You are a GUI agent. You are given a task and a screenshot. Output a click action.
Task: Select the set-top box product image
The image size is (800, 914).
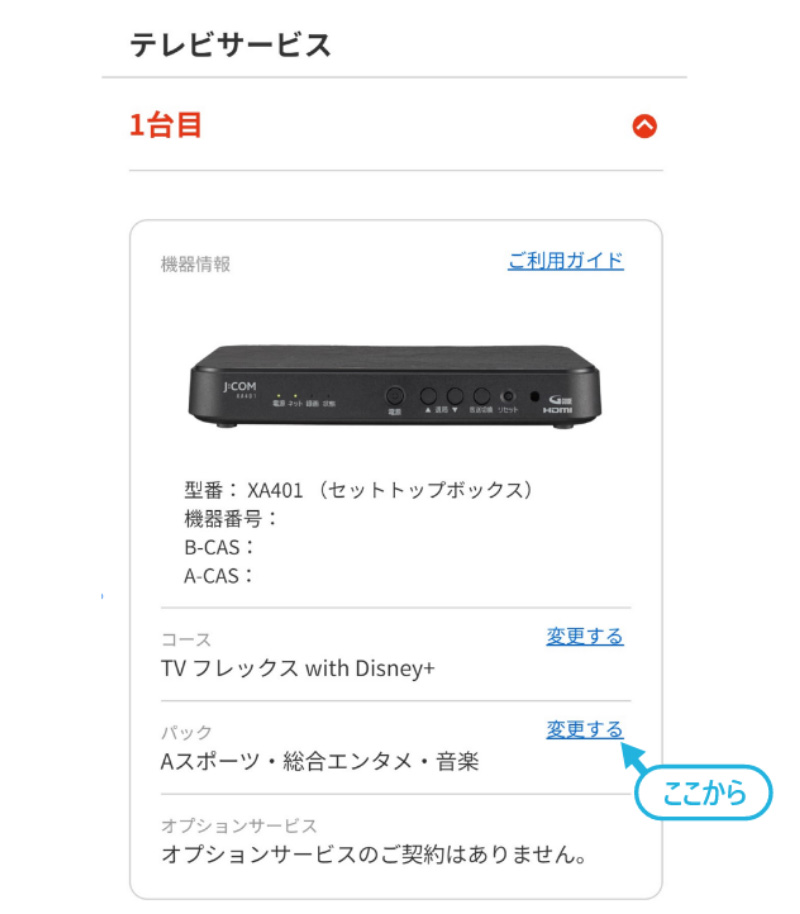395,386
